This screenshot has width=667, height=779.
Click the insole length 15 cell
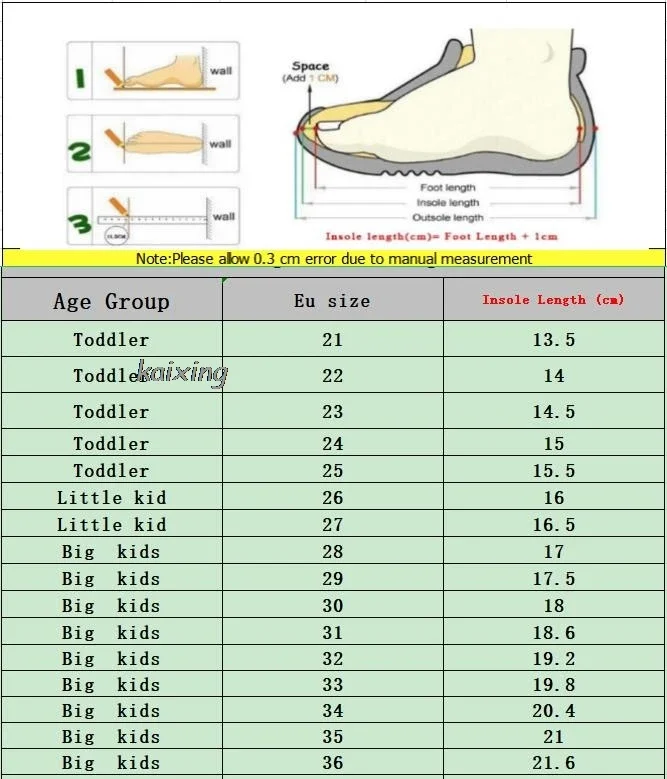coord(554,442)
